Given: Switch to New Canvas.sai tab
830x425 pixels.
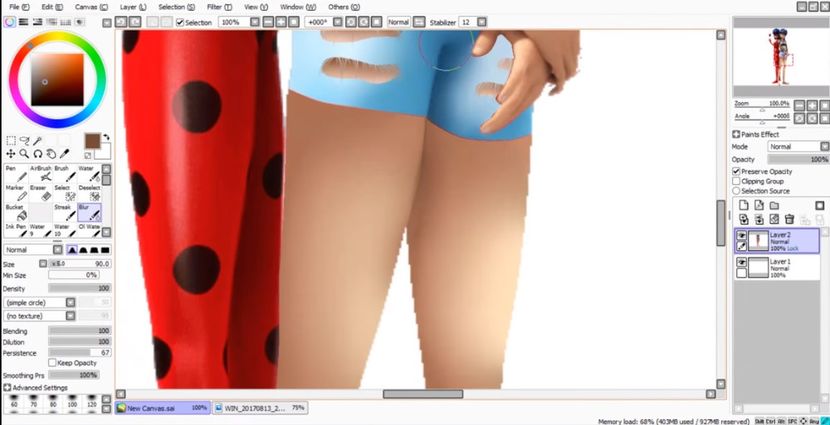Looking at the screenshot, I should 163,408.
